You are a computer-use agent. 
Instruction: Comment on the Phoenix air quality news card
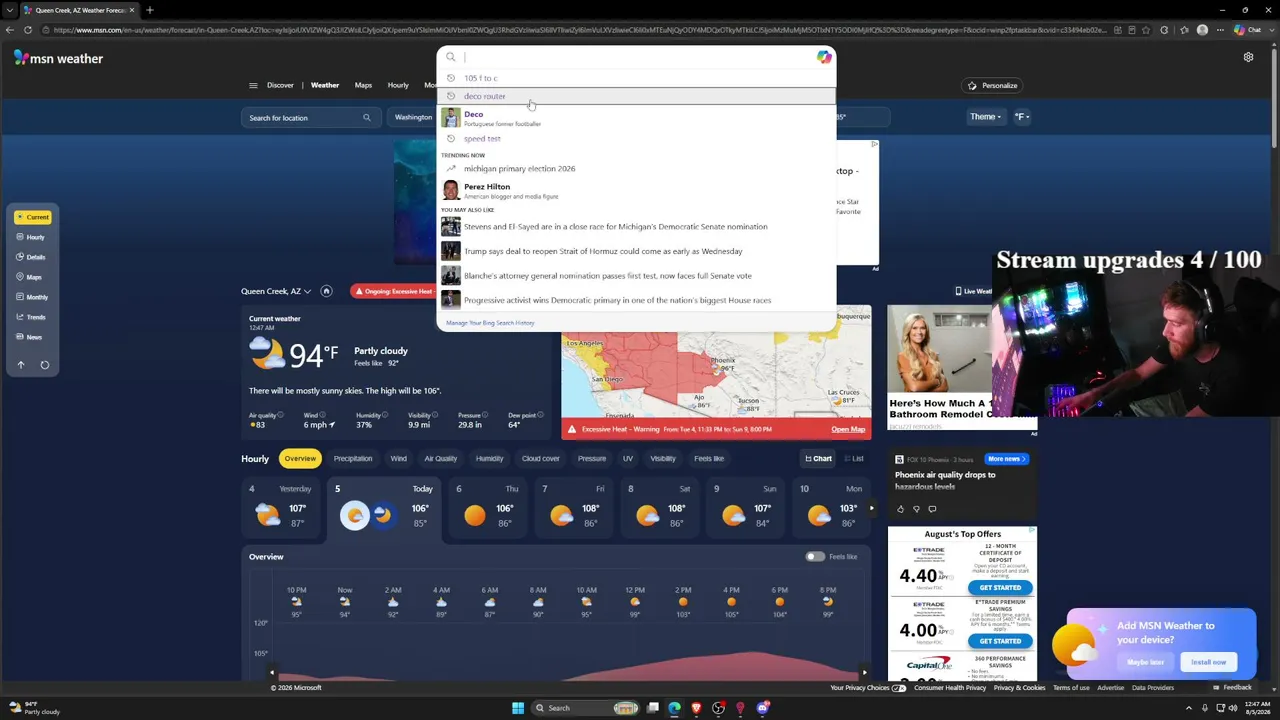pyautogui.click(x=932, y=509)
